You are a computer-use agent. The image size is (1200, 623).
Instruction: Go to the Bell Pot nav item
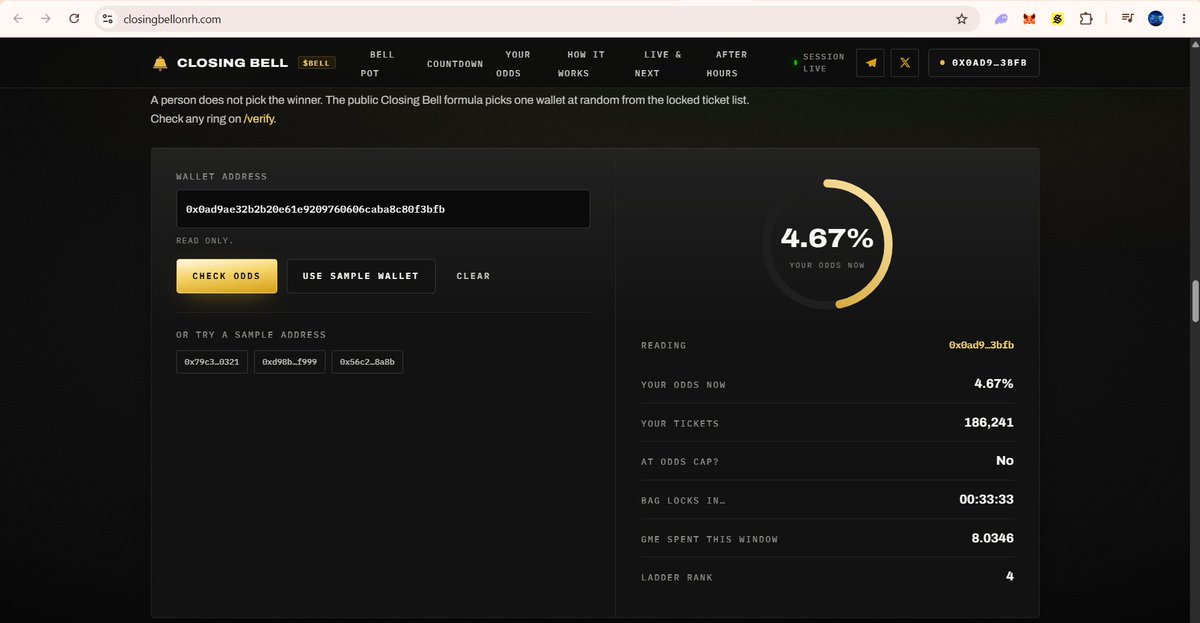click(x=377, y=63)
